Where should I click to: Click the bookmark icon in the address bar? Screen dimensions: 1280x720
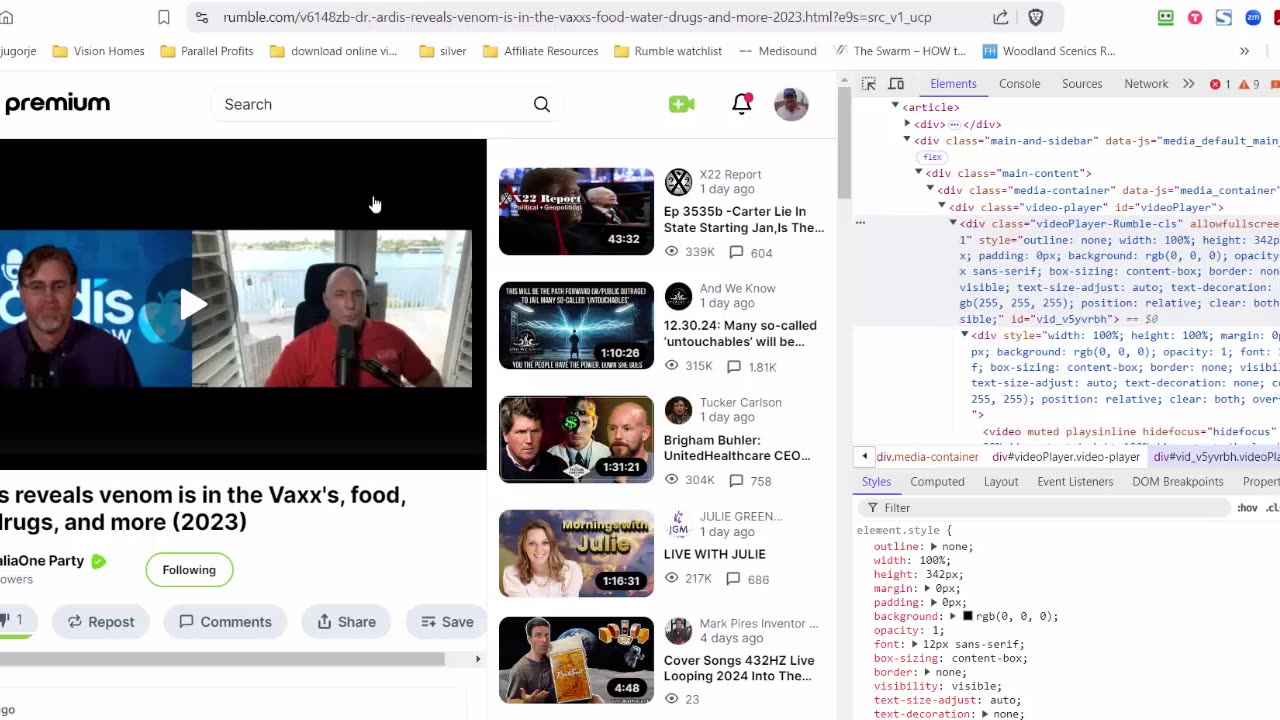(164, 17)
